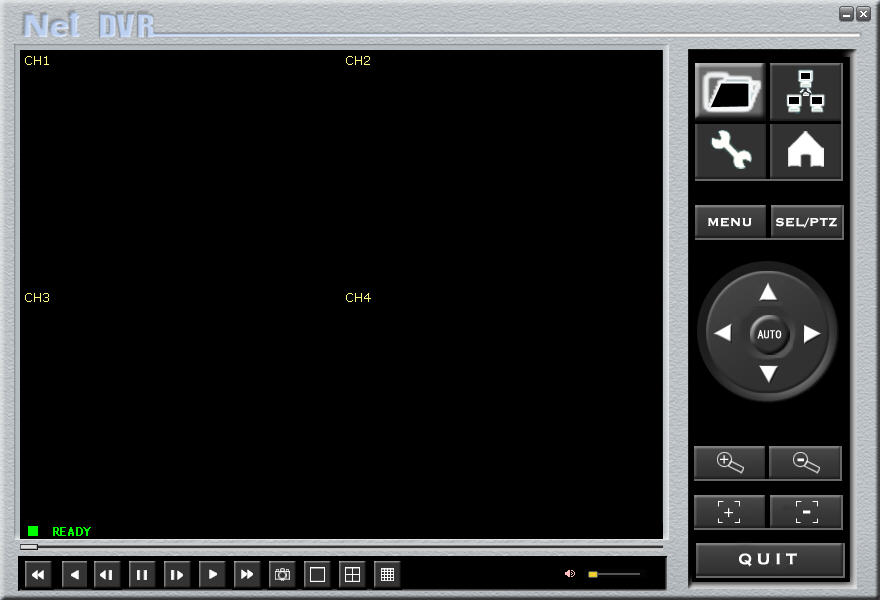Image resolution: width=880 pixels, height=600 pixels.
Task: Pan camera right with PTZ right arrow
Action: click(x=812, y=333)
